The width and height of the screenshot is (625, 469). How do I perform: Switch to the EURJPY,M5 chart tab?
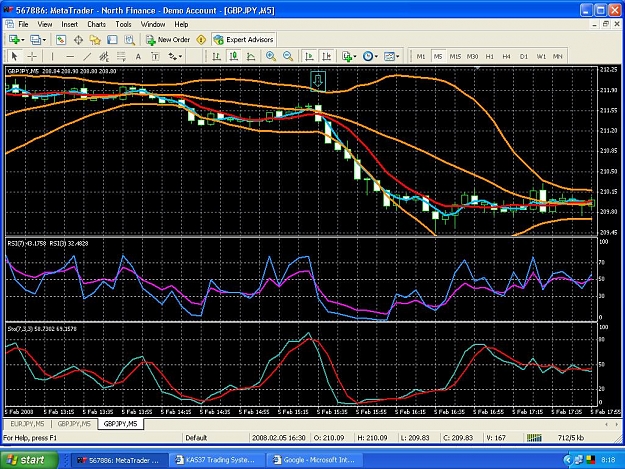click(28, 424)
